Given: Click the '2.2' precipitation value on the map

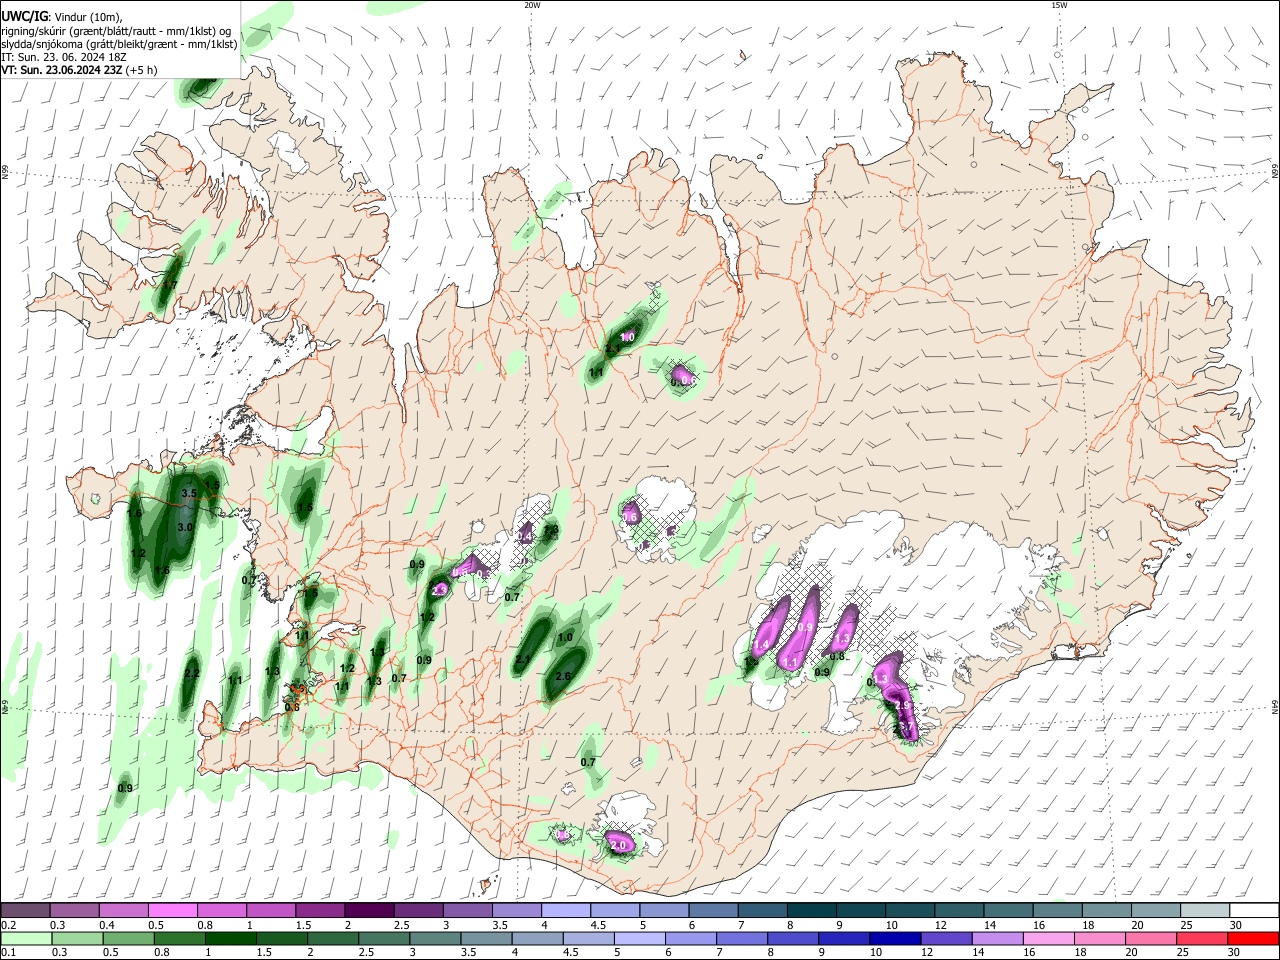Looking at the screenshot, I should click(x=193, y=674).
